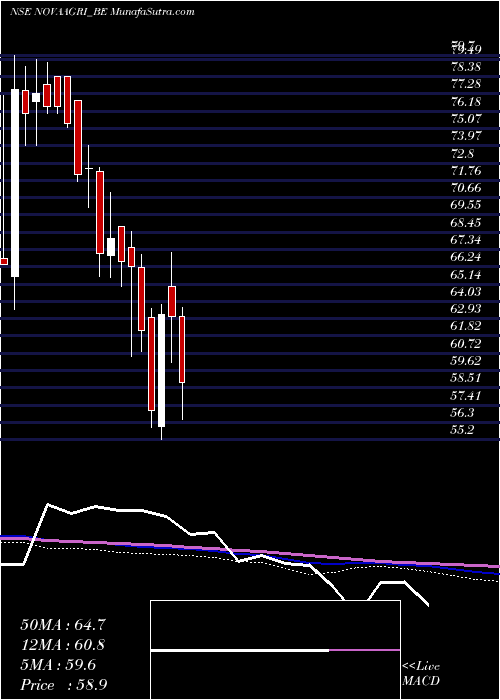This screenshot has height=700, width=500.
Task: Click the 59.62 price axis label
Action: 466,360
